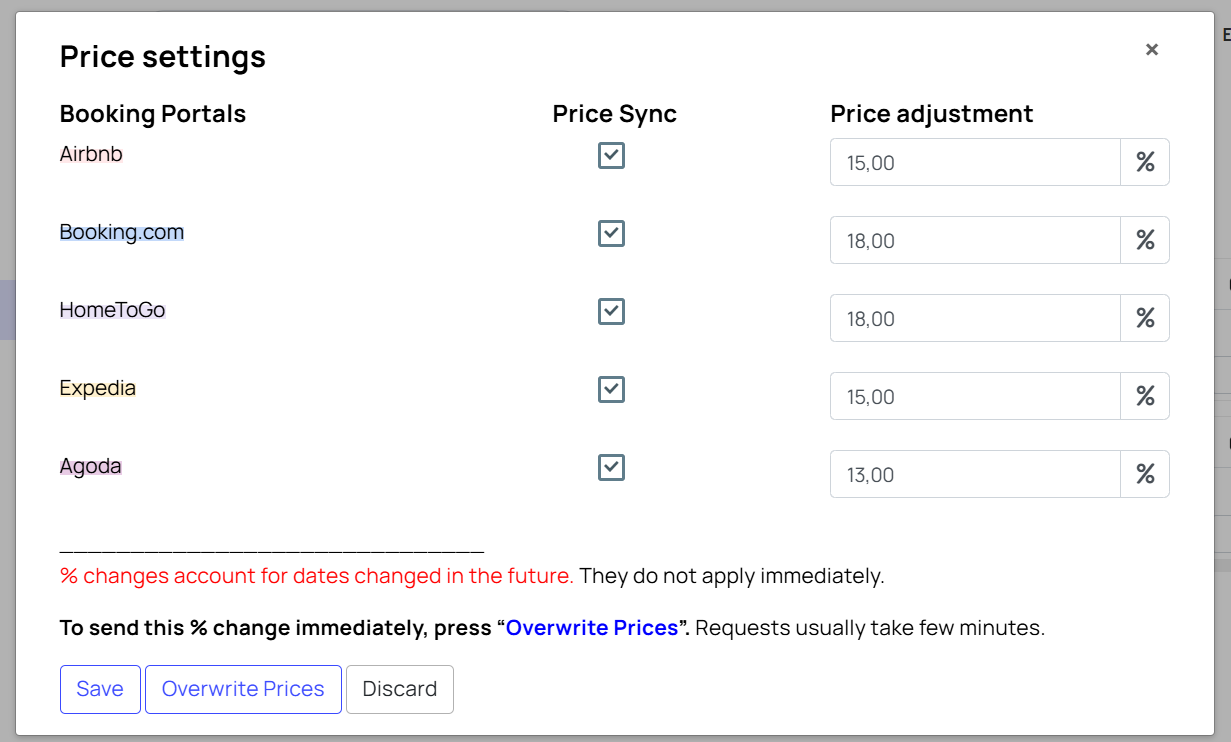This screenshot has height=742, width=1231.
Task: Toggle Expedia price sync checkbox
Action: click(611, 389)
